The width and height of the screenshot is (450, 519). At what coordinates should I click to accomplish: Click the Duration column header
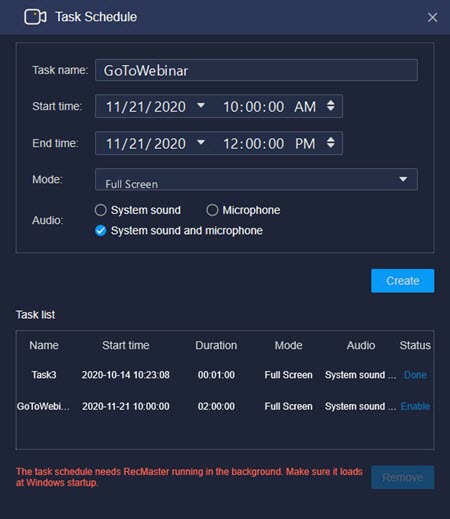(216, 345)
